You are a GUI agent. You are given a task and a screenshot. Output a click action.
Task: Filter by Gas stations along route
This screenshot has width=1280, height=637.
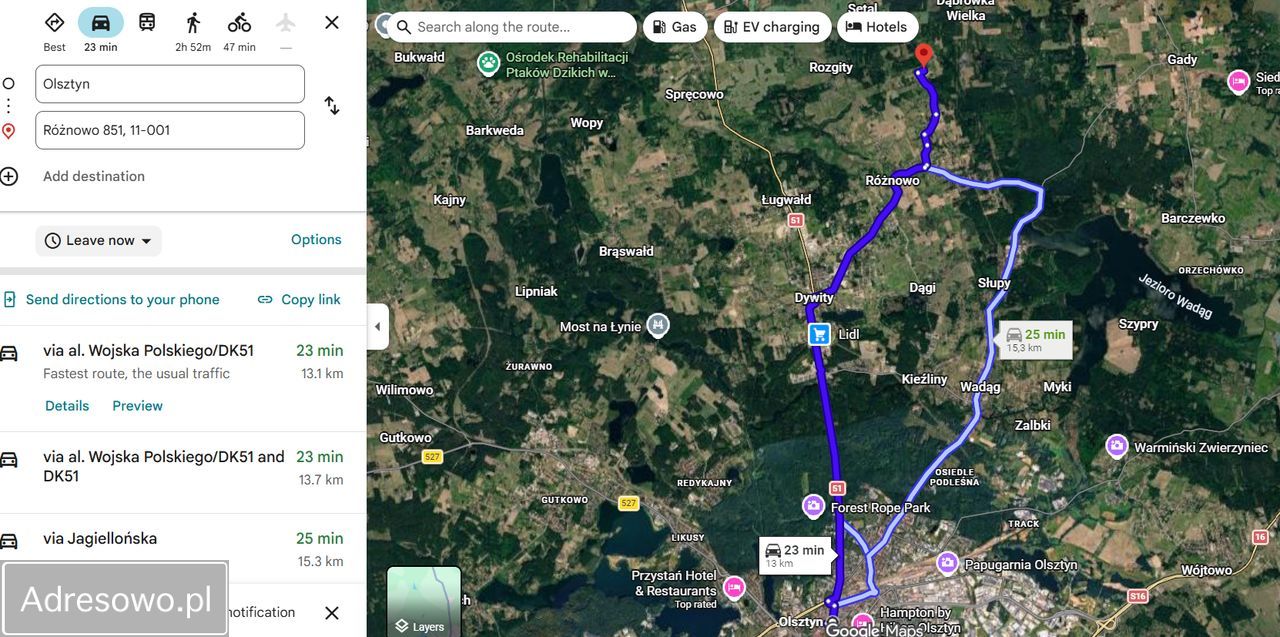coord(674,27)
